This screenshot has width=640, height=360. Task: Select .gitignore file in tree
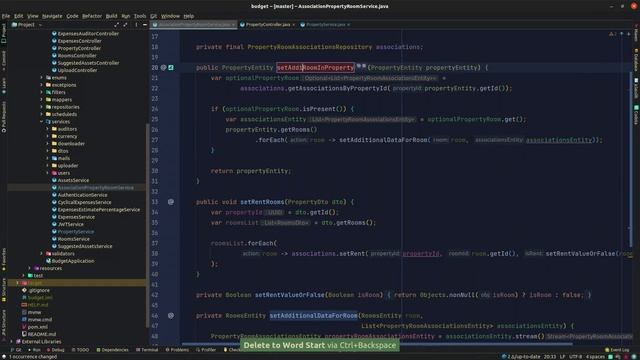click(x=36, y=290)
